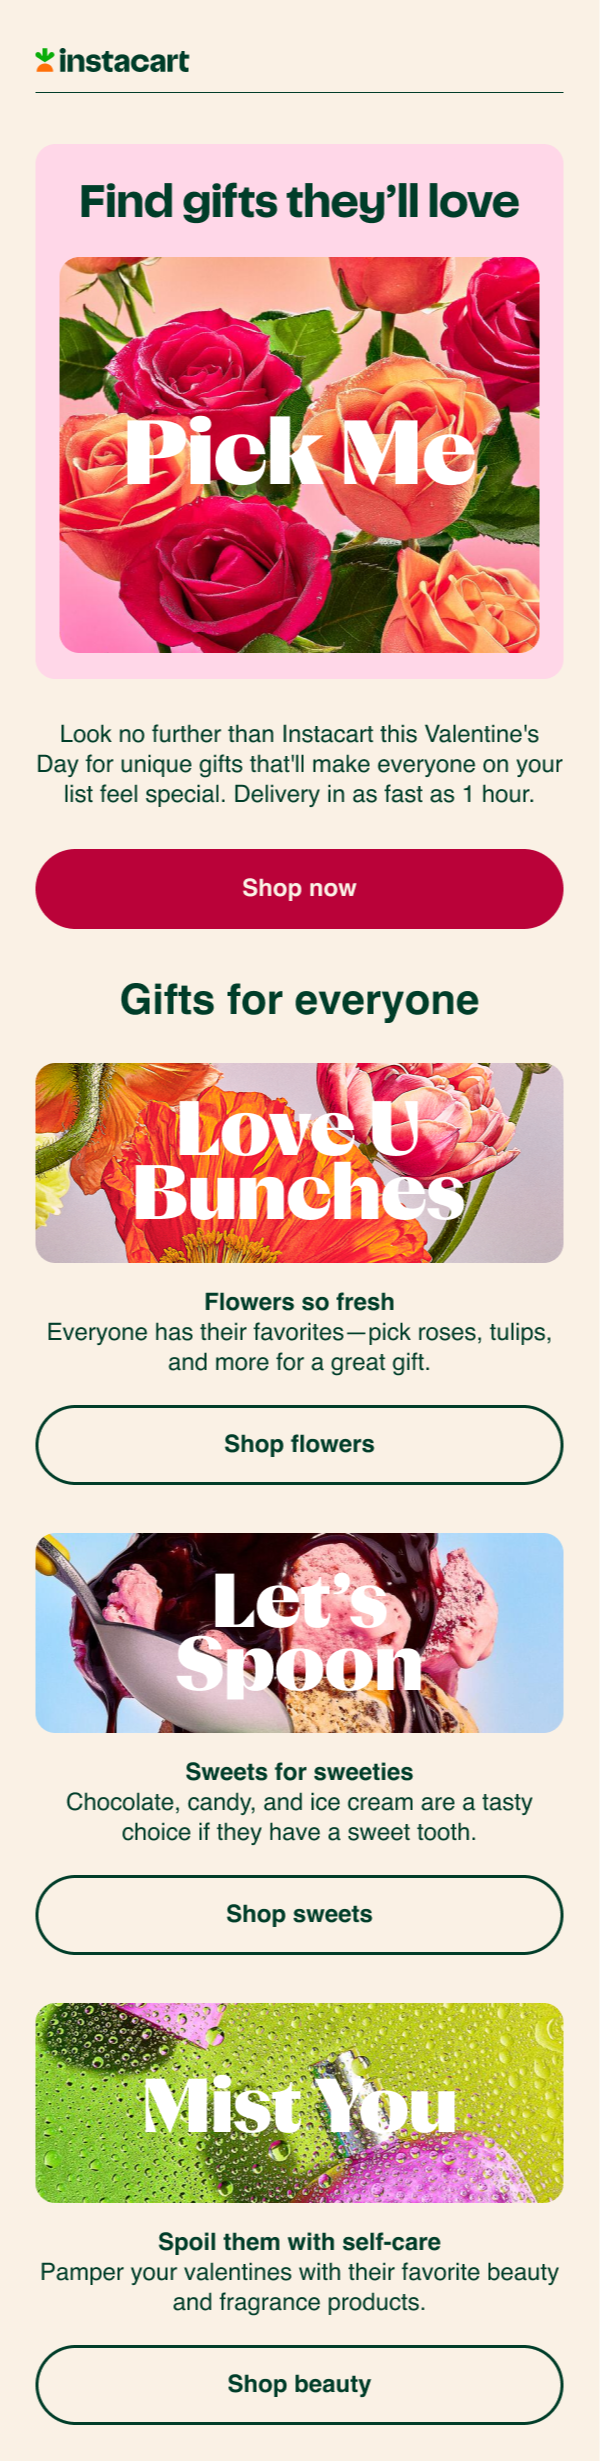Open the 'Let's Spoon' ice cream banner

299,1632
